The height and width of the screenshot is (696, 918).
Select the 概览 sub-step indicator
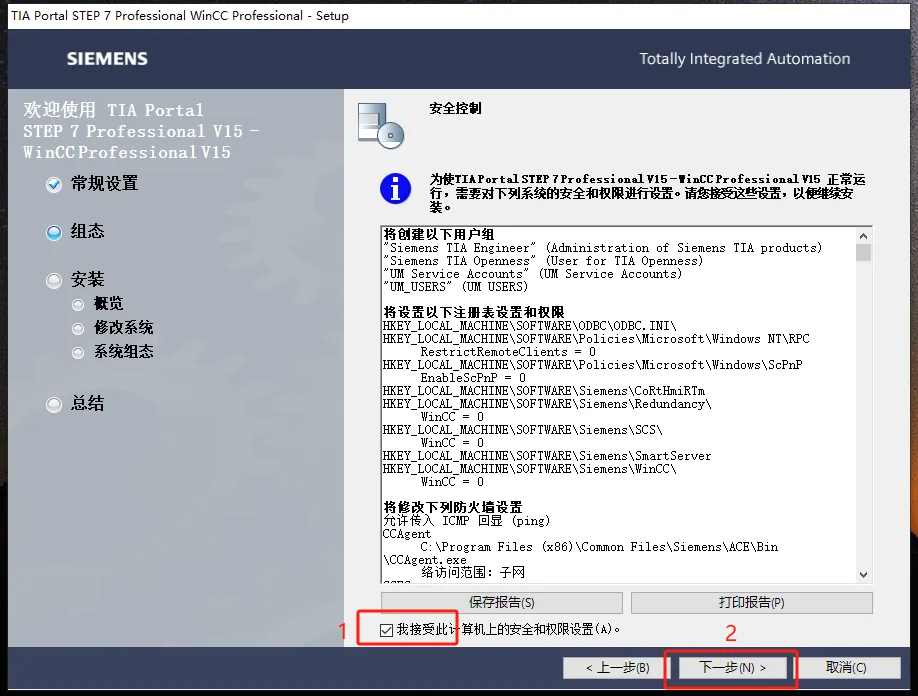coord(78,305)
